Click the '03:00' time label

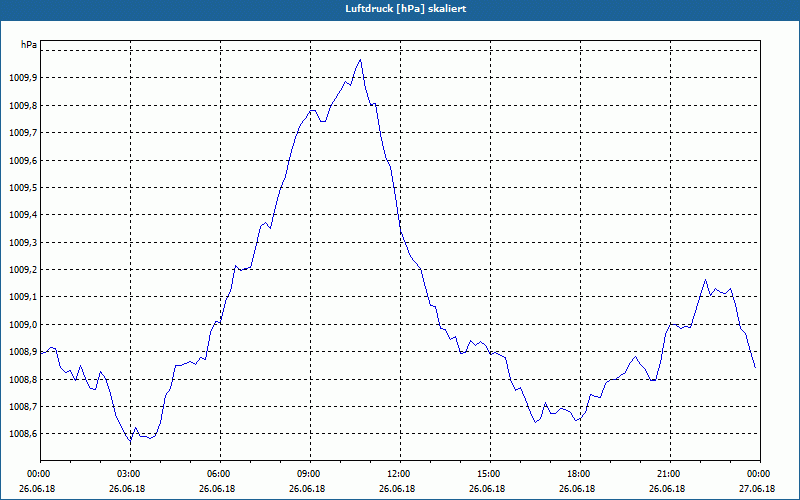pyautogui.click(x=128, y=474)
